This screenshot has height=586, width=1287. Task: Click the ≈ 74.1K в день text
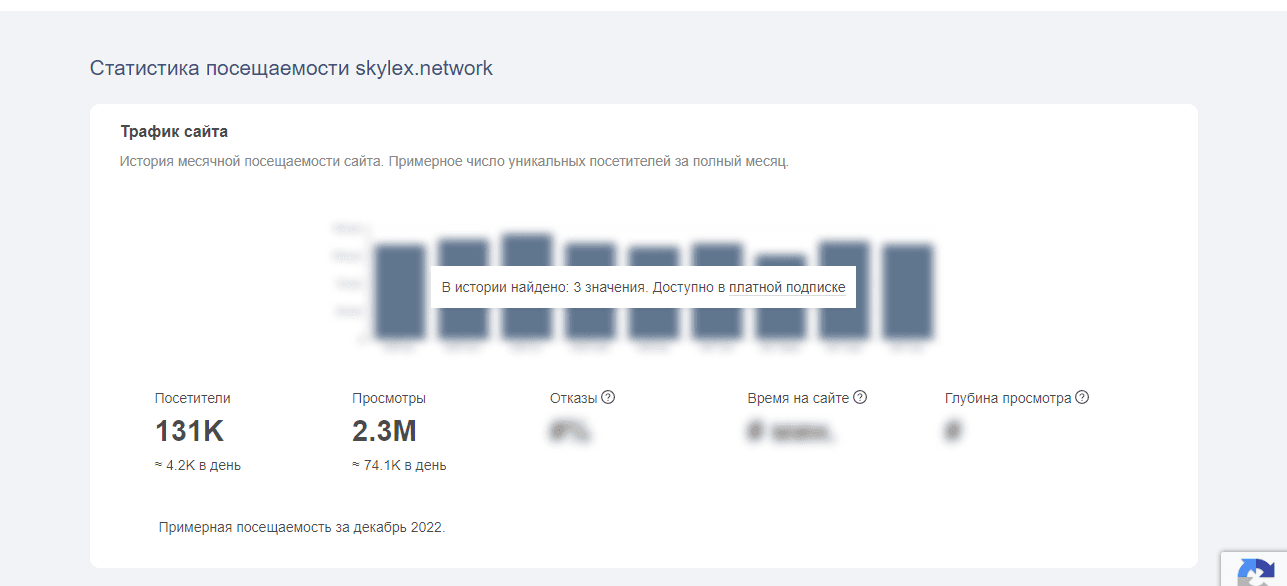tap(399, 465)
